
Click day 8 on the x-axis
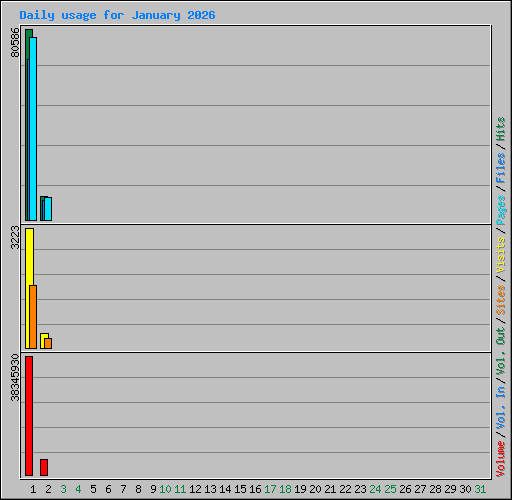[x=138, y=489]
